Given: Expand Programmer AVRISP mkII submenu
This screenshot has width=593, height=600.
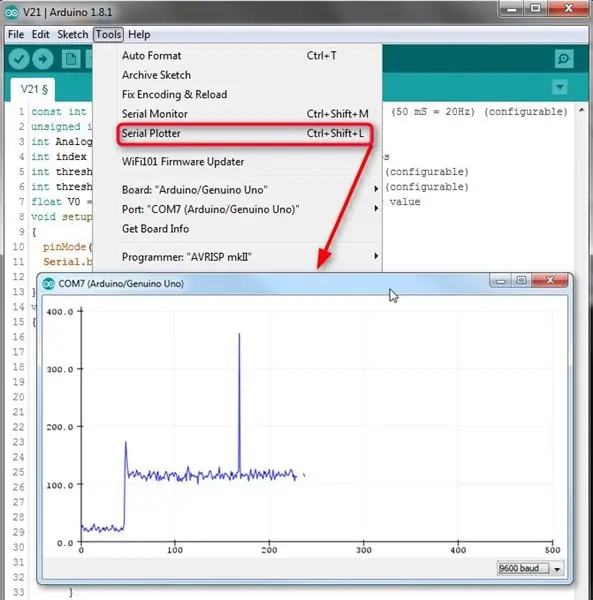Looking at the screenshot, I should point(237,257).
